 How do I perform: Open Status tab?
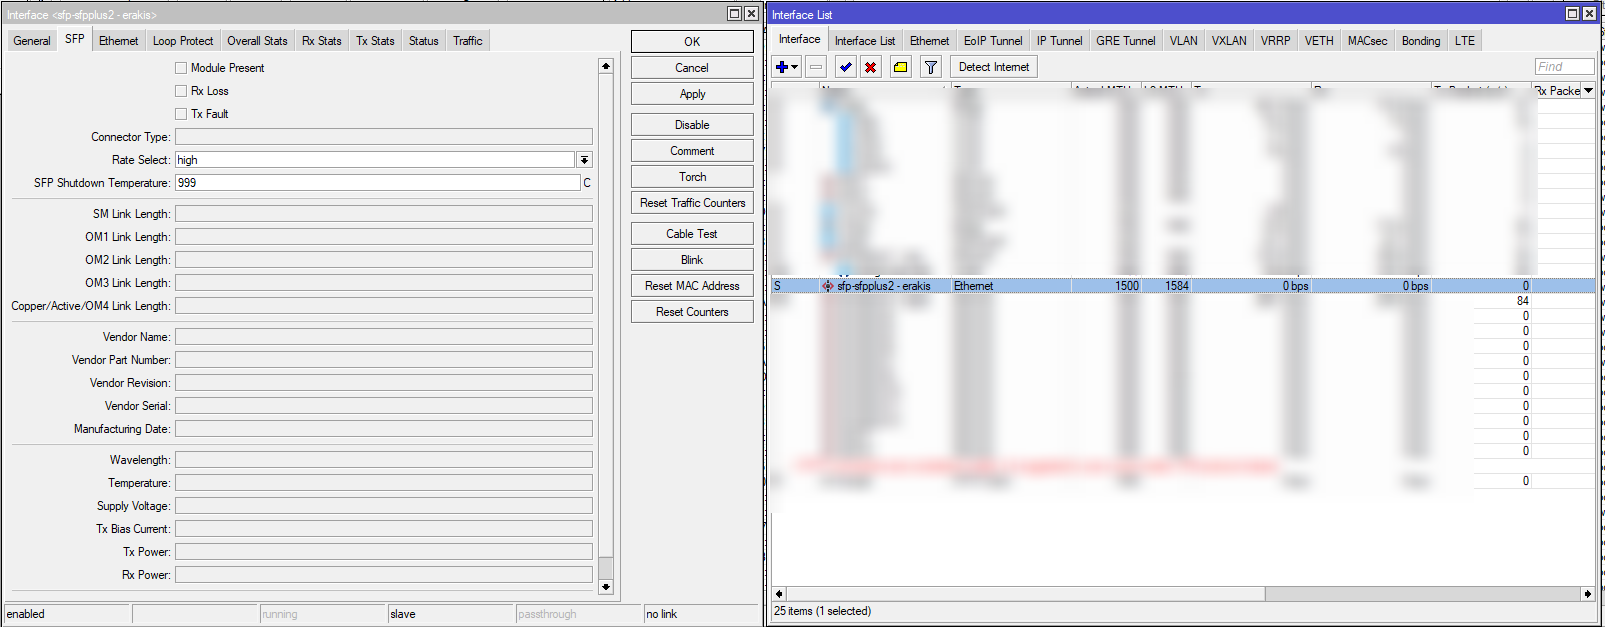pos(424,41)
